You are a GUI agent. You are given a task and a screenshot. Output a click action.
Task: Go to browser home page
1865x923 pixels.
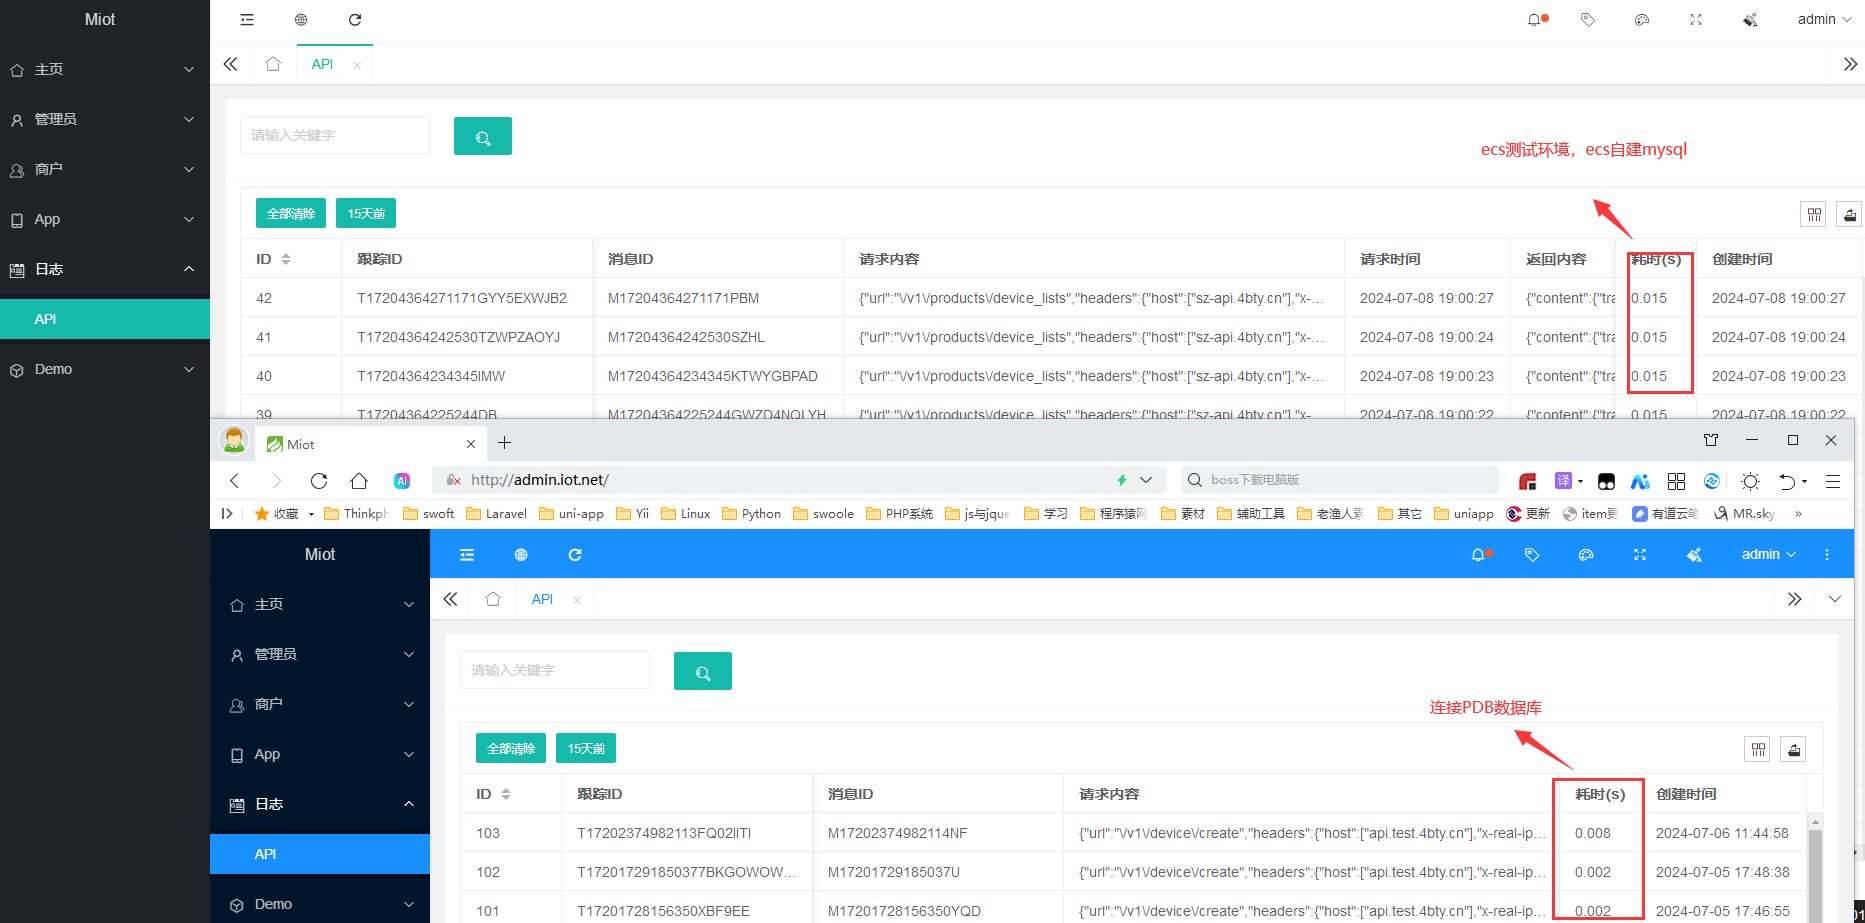click(x=359, y=481)
